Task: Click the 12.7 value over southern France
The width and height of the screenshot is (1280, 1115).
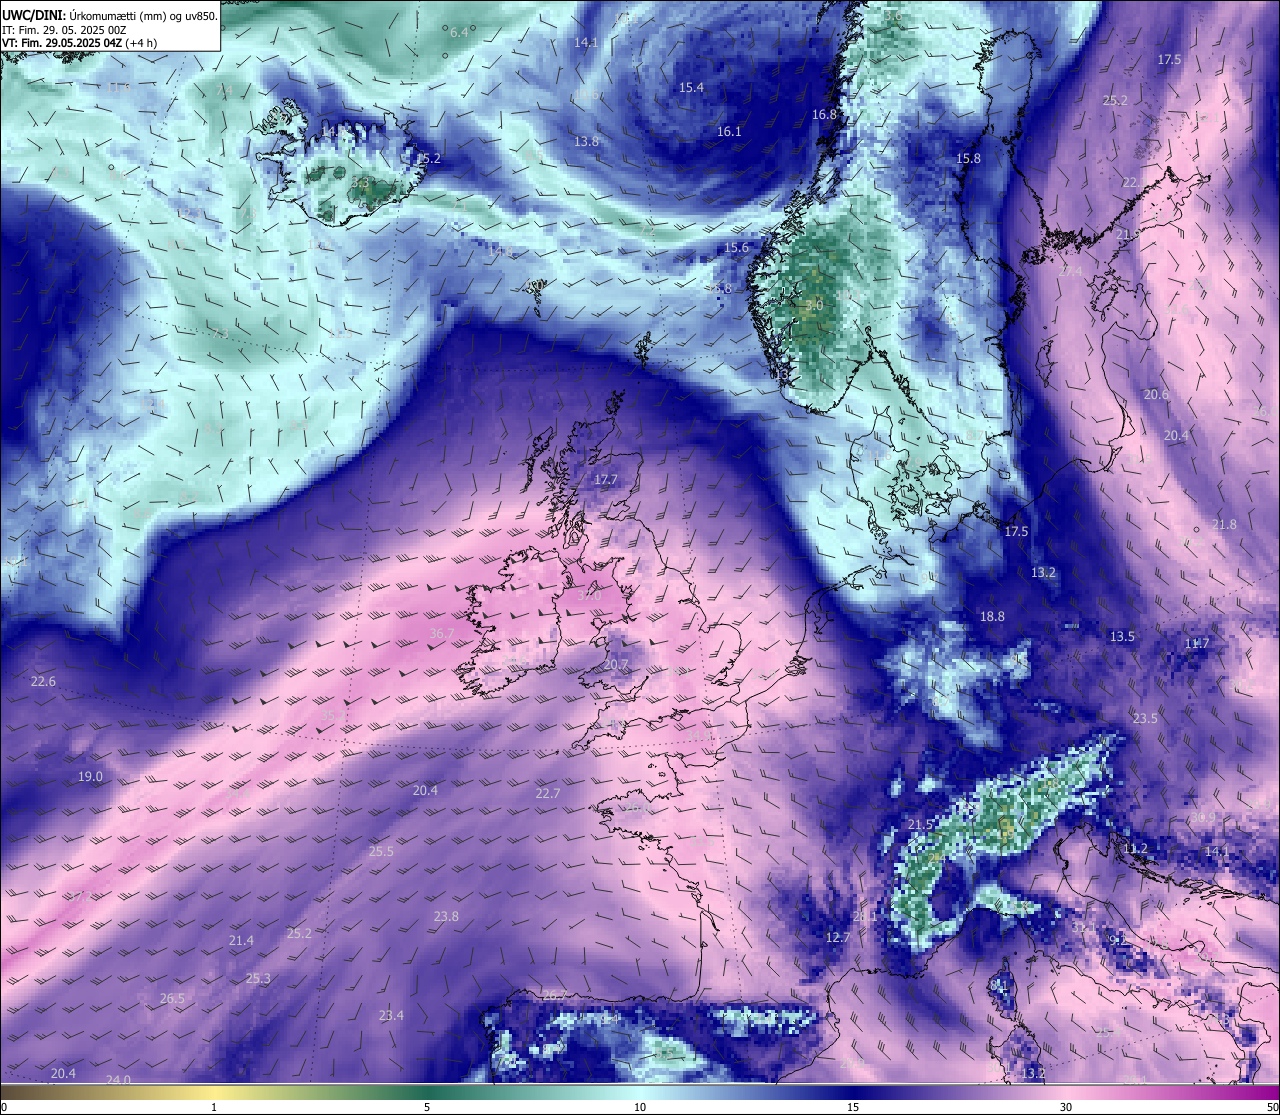Action: pyautogui.click(x=837, y=937)
